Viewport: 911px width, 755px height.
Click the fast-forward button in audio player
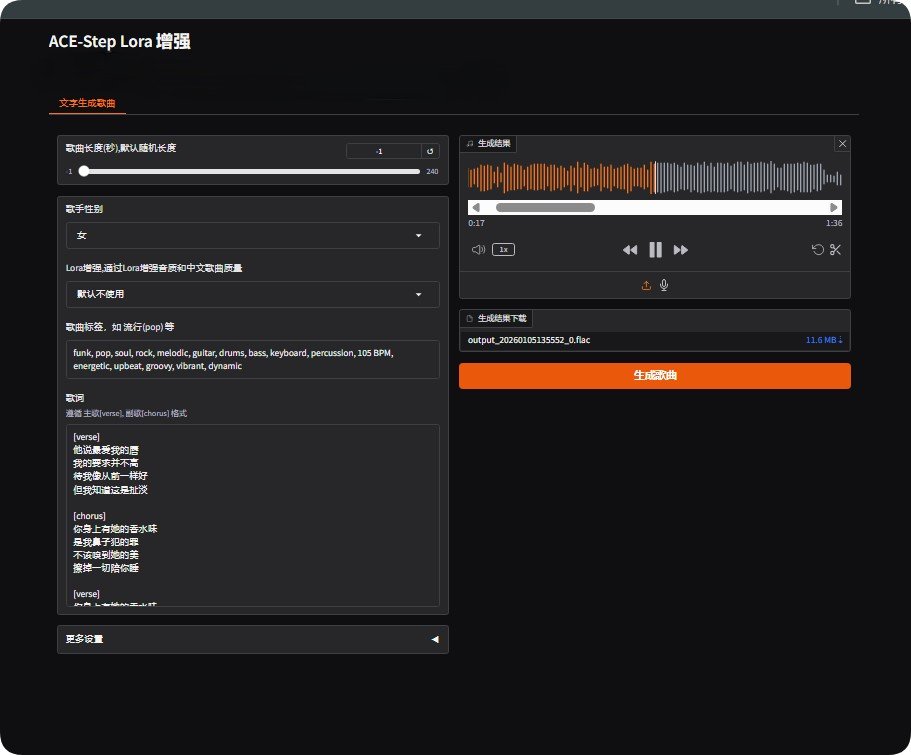point(681,250)
